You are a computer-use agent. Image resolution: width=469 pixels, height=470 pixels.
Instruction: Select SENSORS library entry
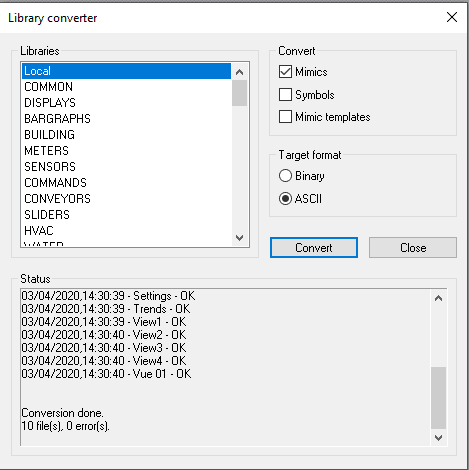click(x=126, y=167)
